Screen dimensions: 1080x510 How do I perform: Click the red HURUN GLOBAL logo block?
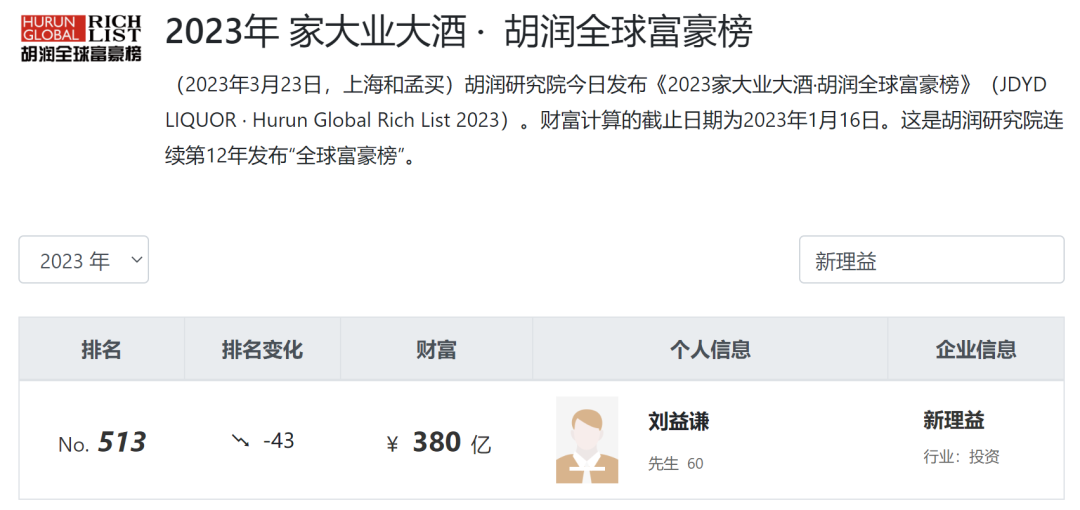point(50,28)
